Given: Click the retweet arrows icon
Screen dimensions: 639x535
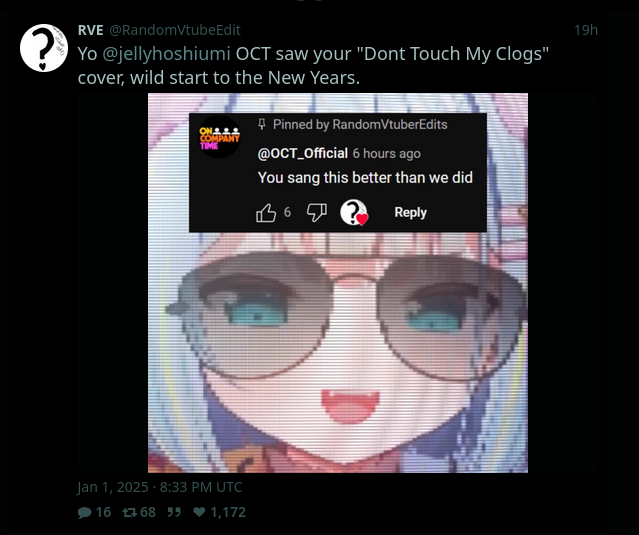Looking at the screenshot, I should tap(130, 512).
